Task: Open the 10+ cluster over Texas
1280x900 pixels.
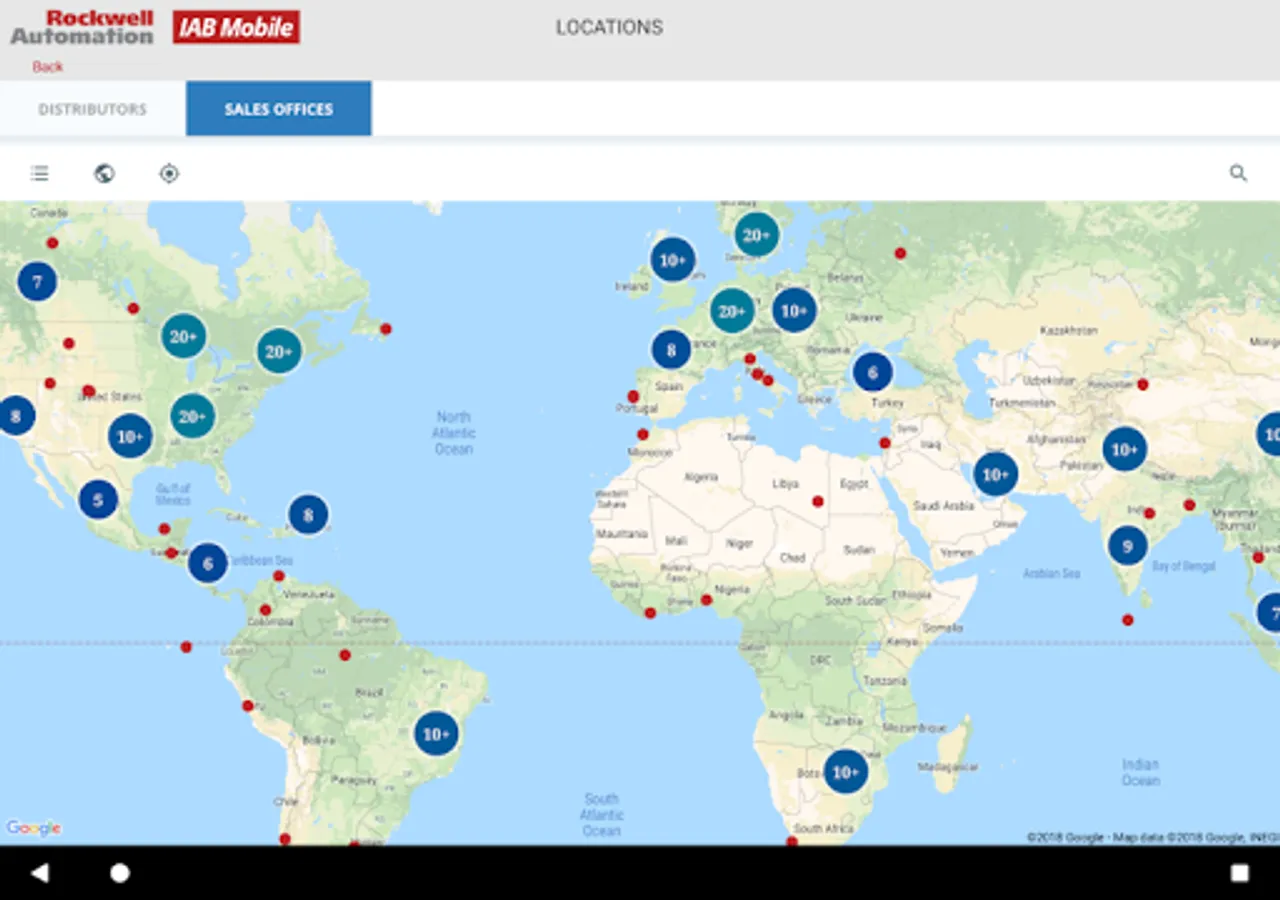Action: [130, 436]
